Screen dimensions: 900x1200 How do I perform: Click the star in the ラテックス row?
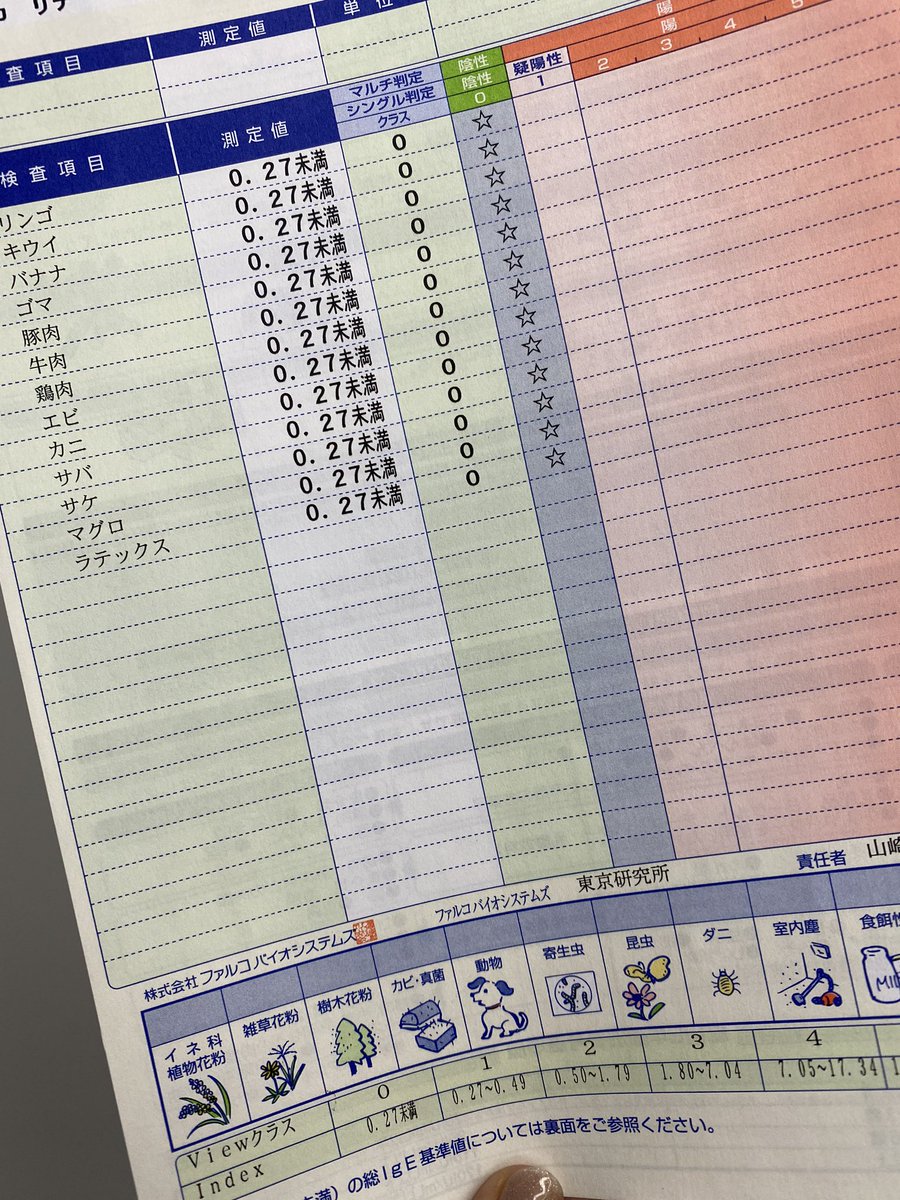pos(556,458)
